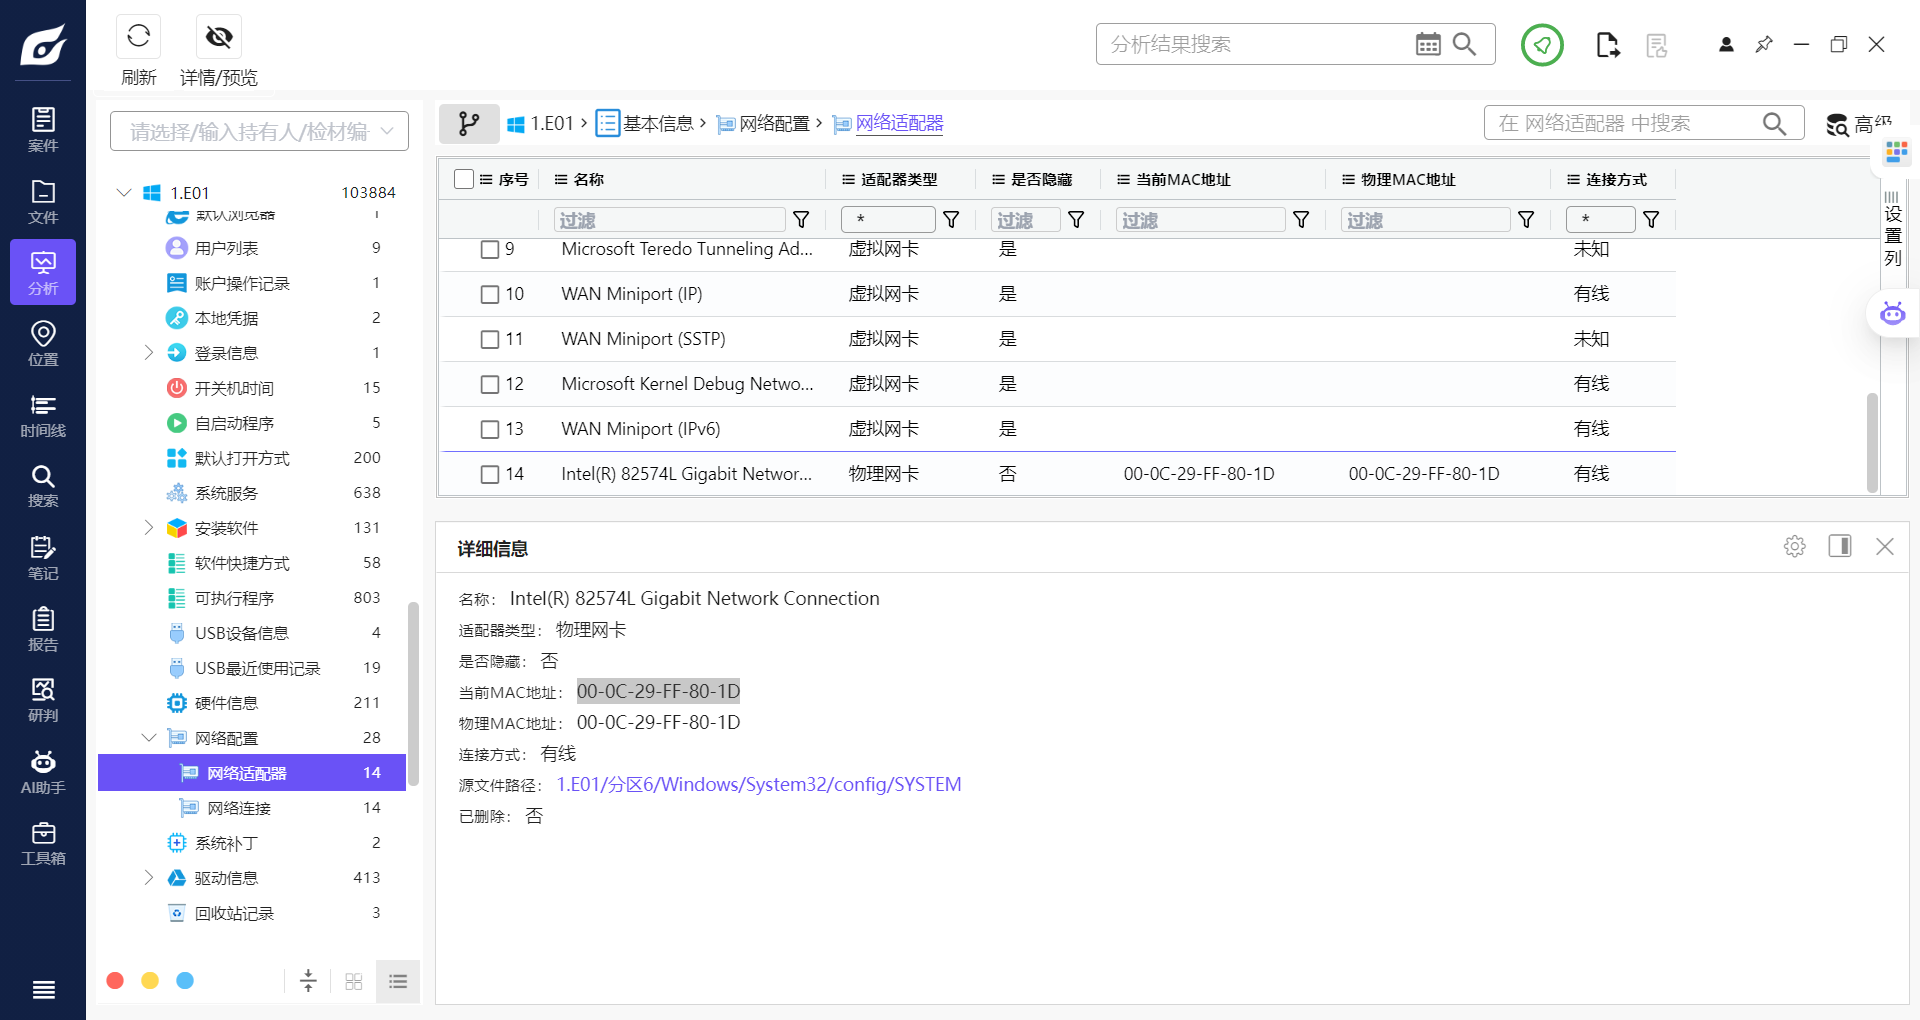Open the 报告 sidebar section
The image size is (1920, 1020).
pos(43,629)
